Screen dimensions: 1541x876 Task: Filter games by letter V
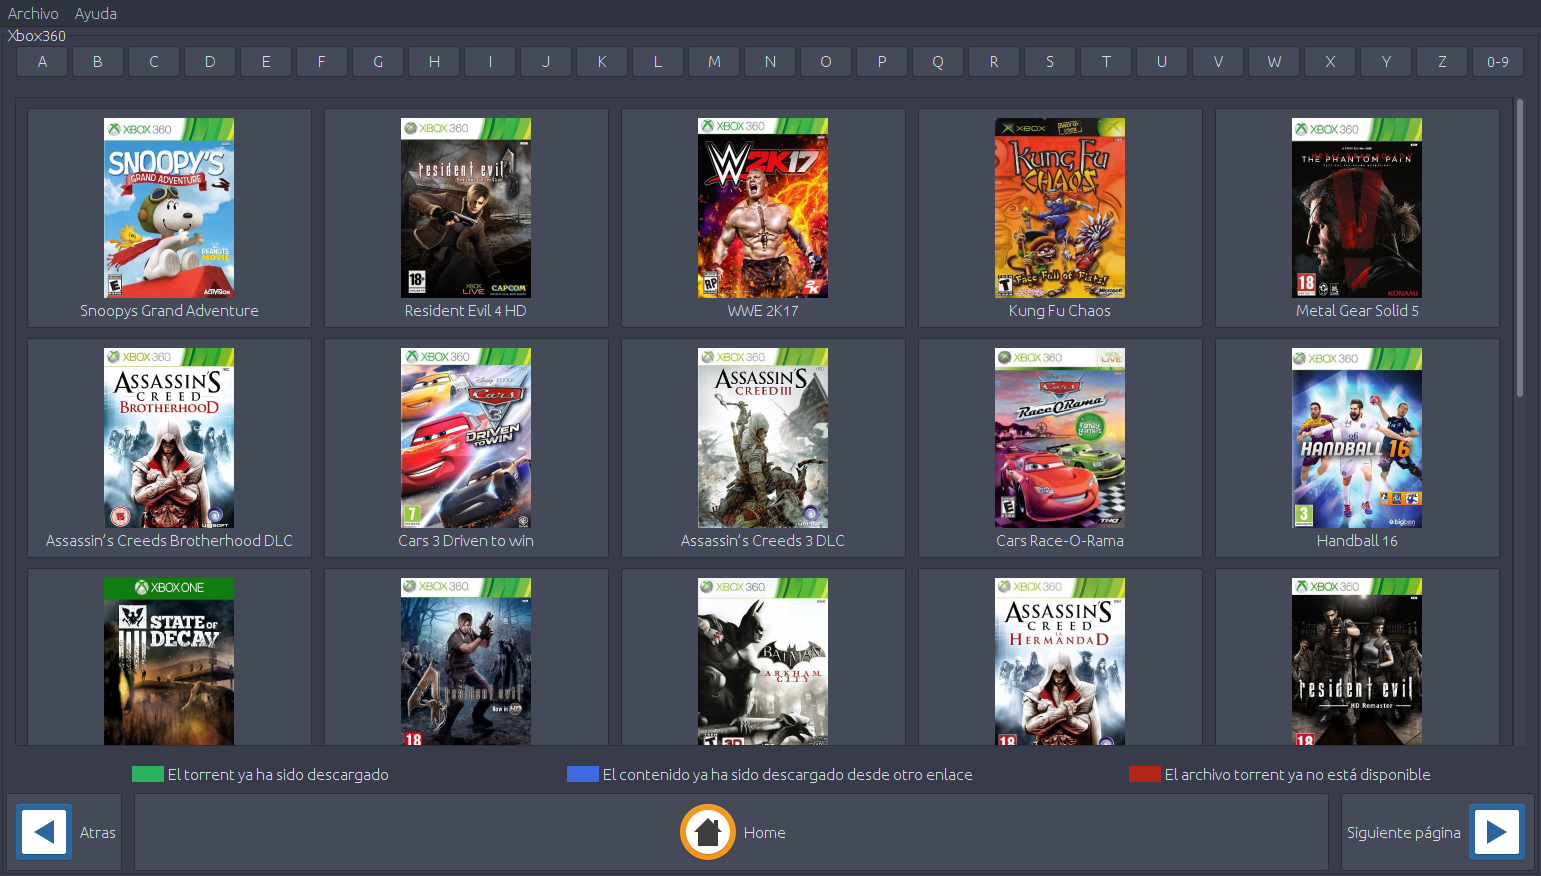click(x=1218, y=62)
